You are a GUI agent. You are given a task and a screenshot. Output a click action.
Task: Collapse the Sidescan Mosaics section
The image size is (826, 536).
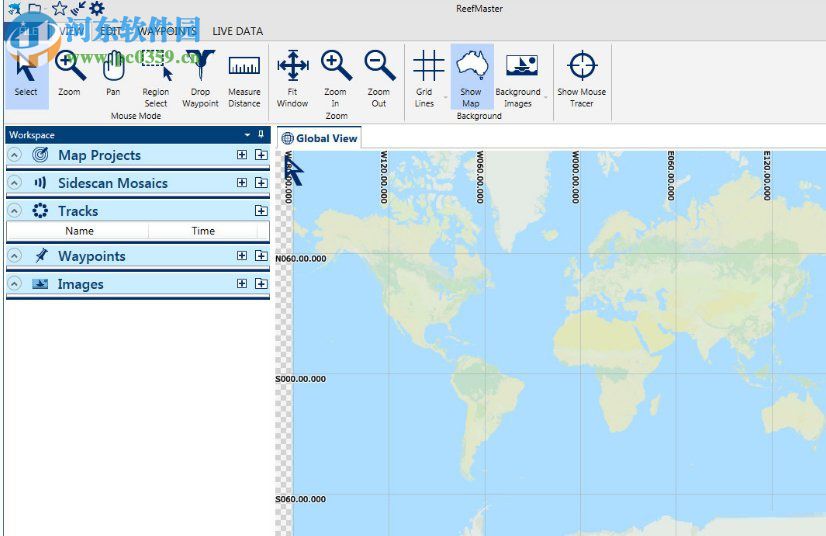click(x=15, y=183)
